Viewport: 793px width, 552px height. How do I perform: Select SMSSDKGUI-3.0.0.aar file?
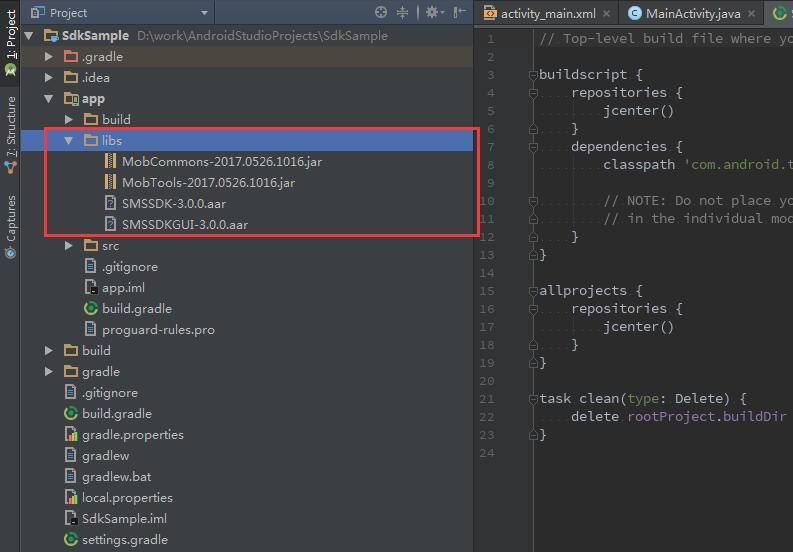(185, 225)
